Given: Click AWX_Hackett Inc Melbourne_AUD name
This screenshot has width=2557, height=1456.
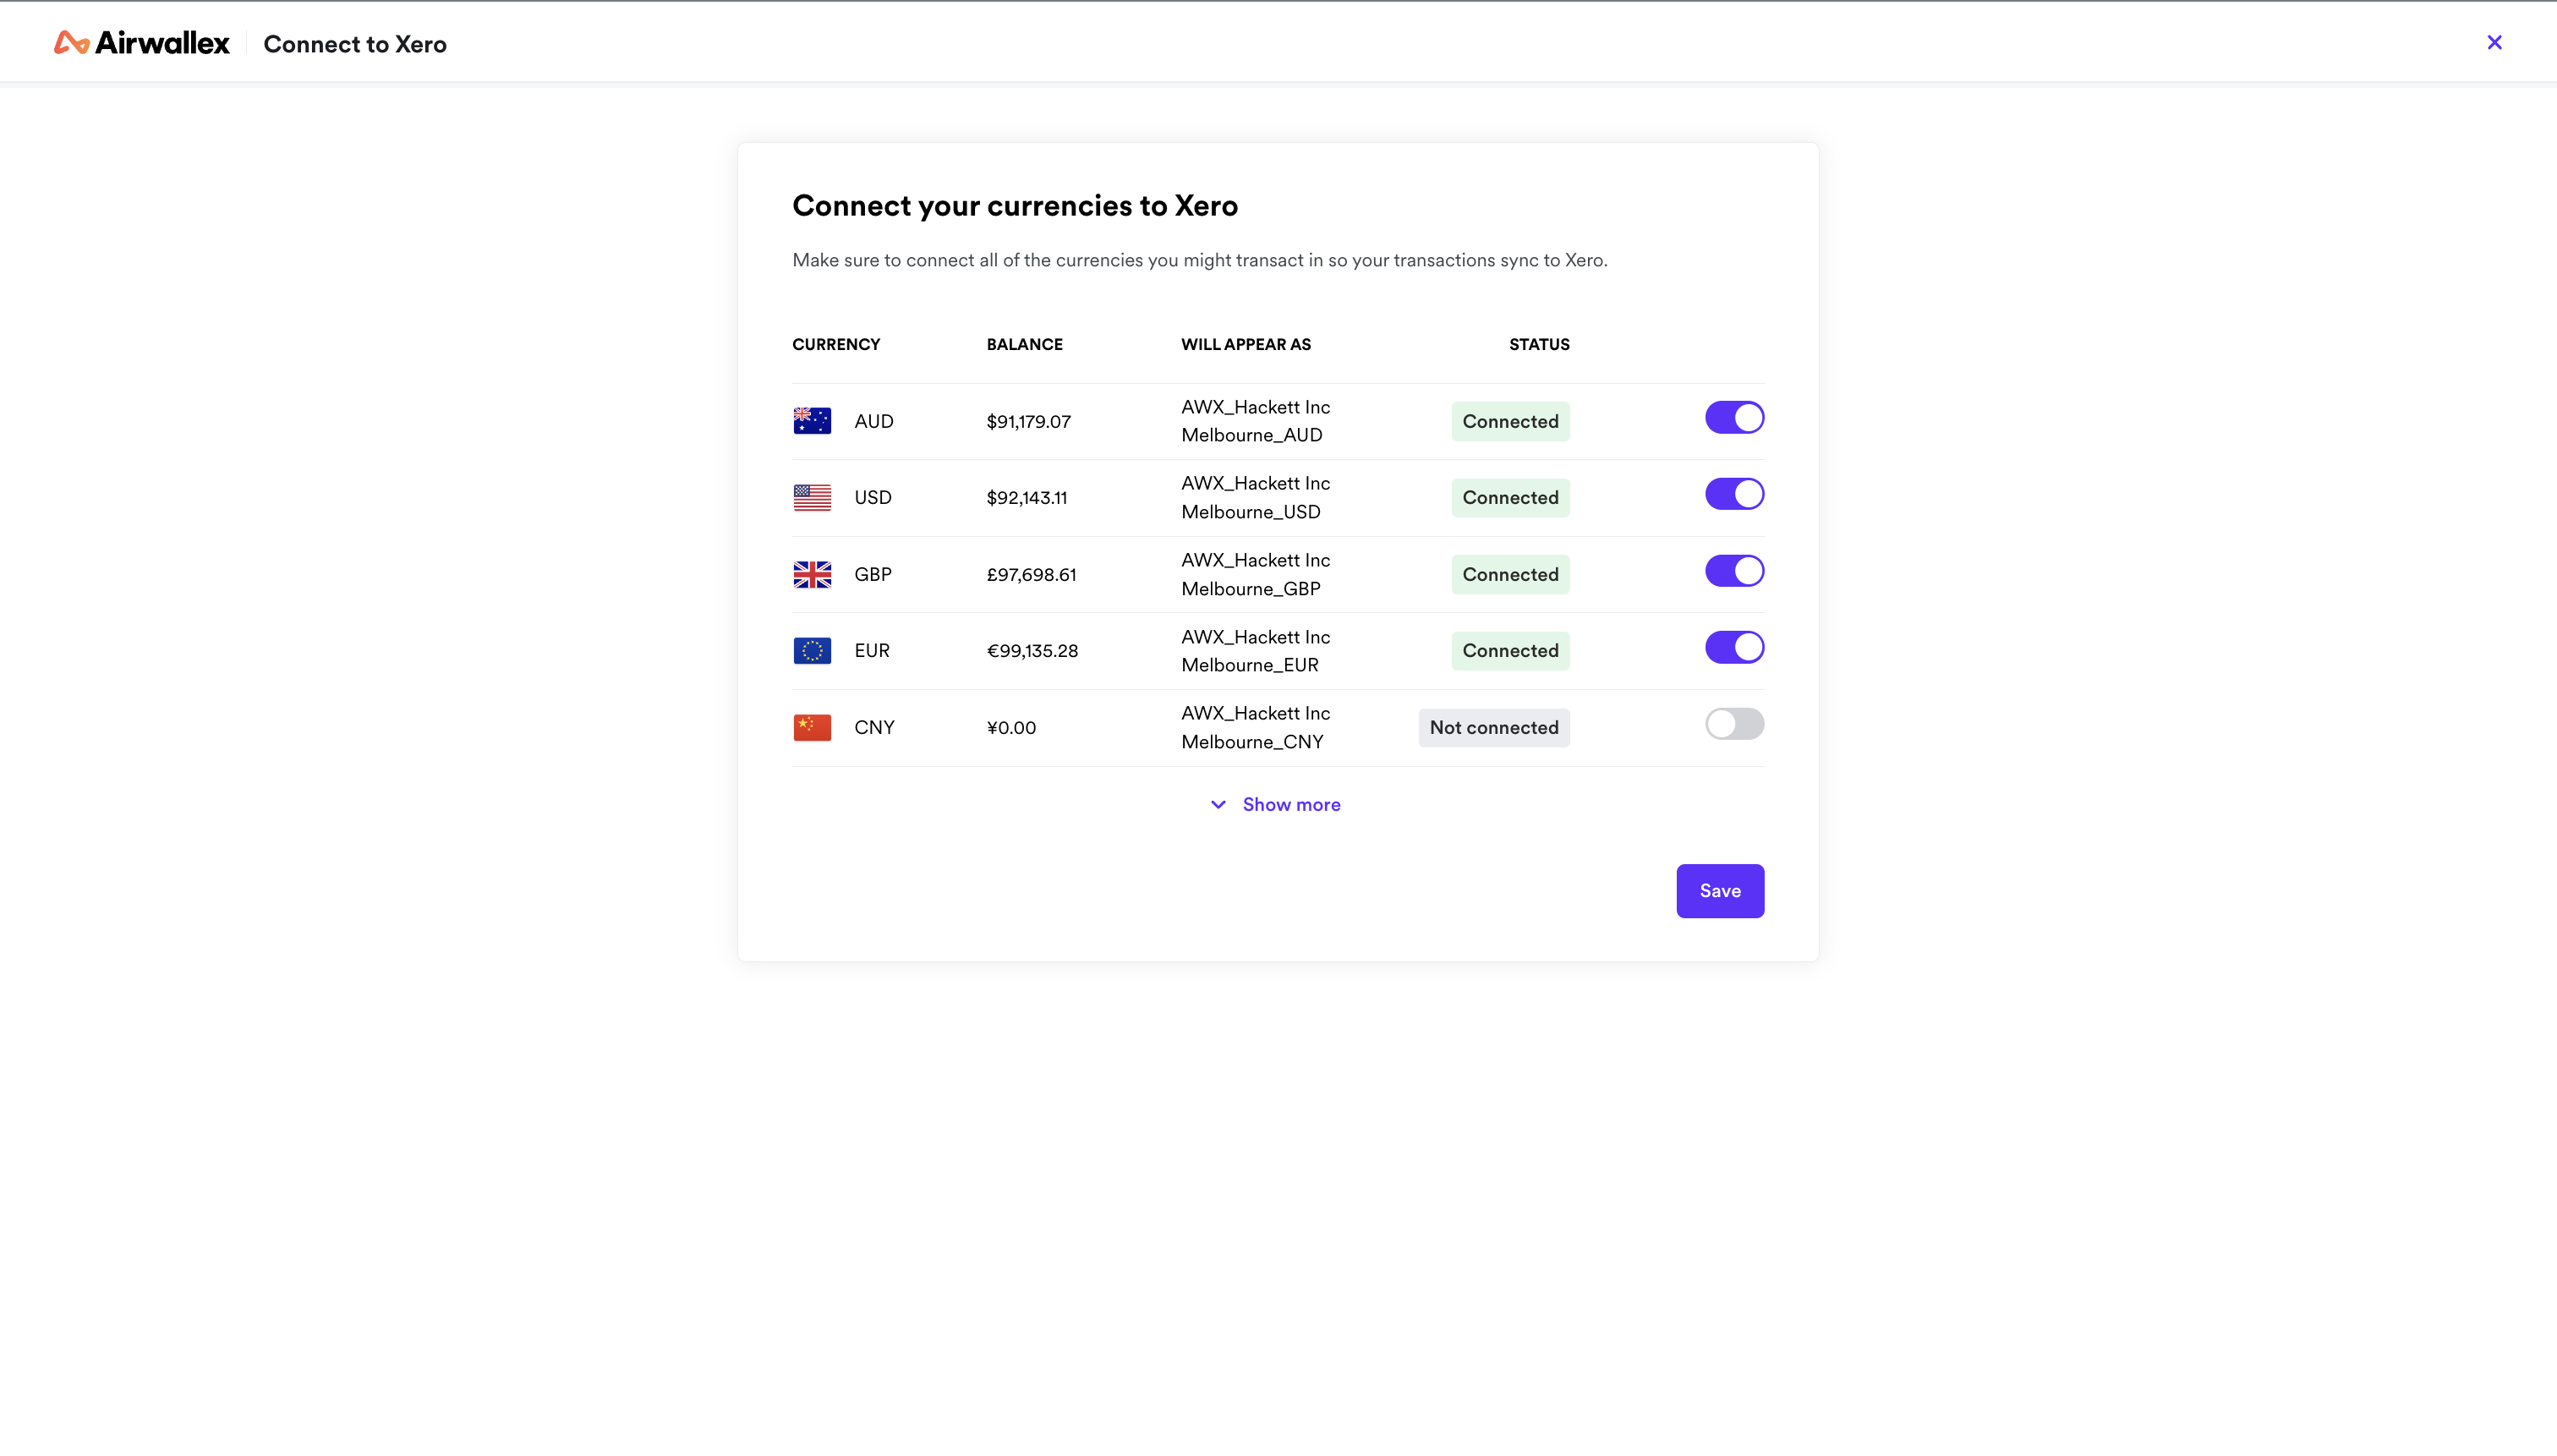Looking at the screenshot, I should click(1255, 421).
